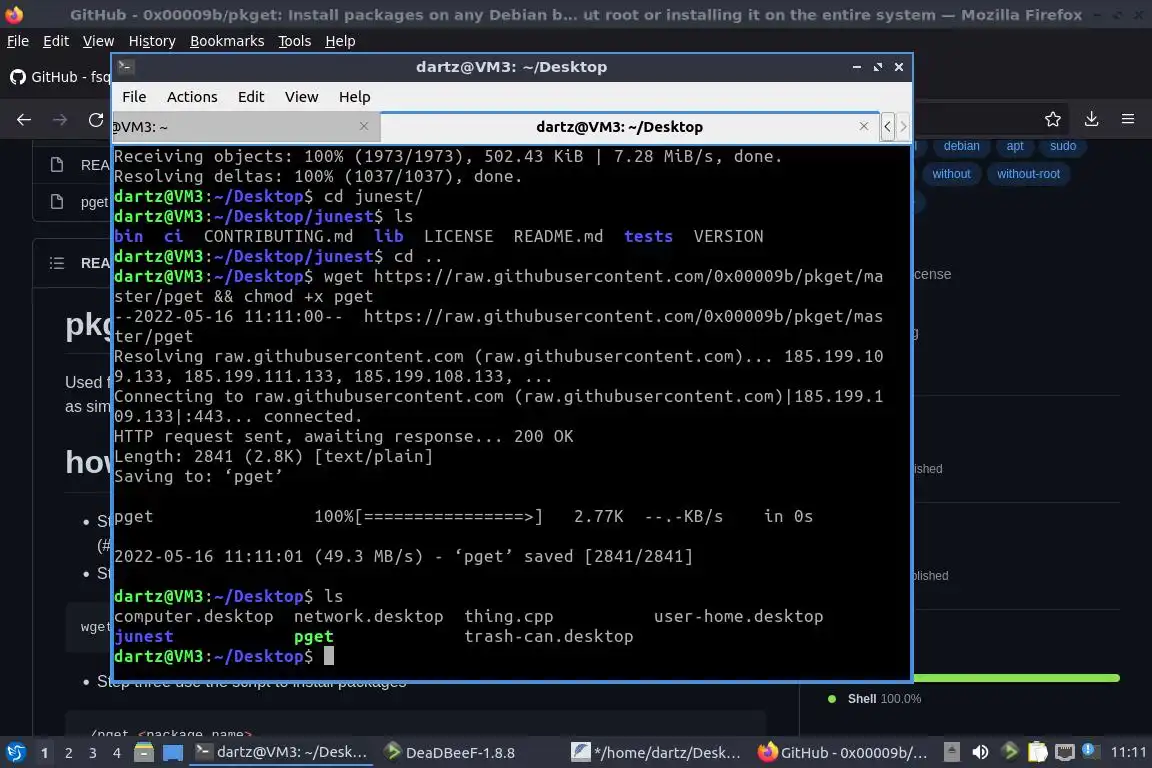Click the terminal prompt cursor
The height and width of the screenshot is (768, 1152).
[x=329, y=656]
